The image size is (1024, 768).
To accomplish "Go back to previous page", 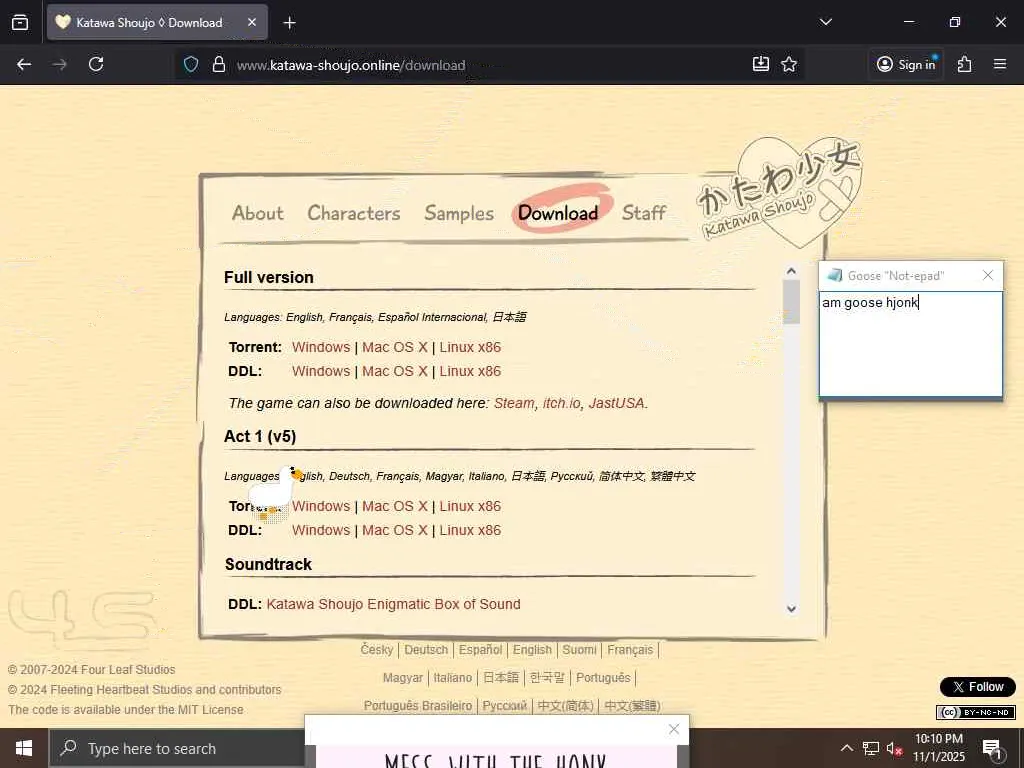I will (24, 64).
